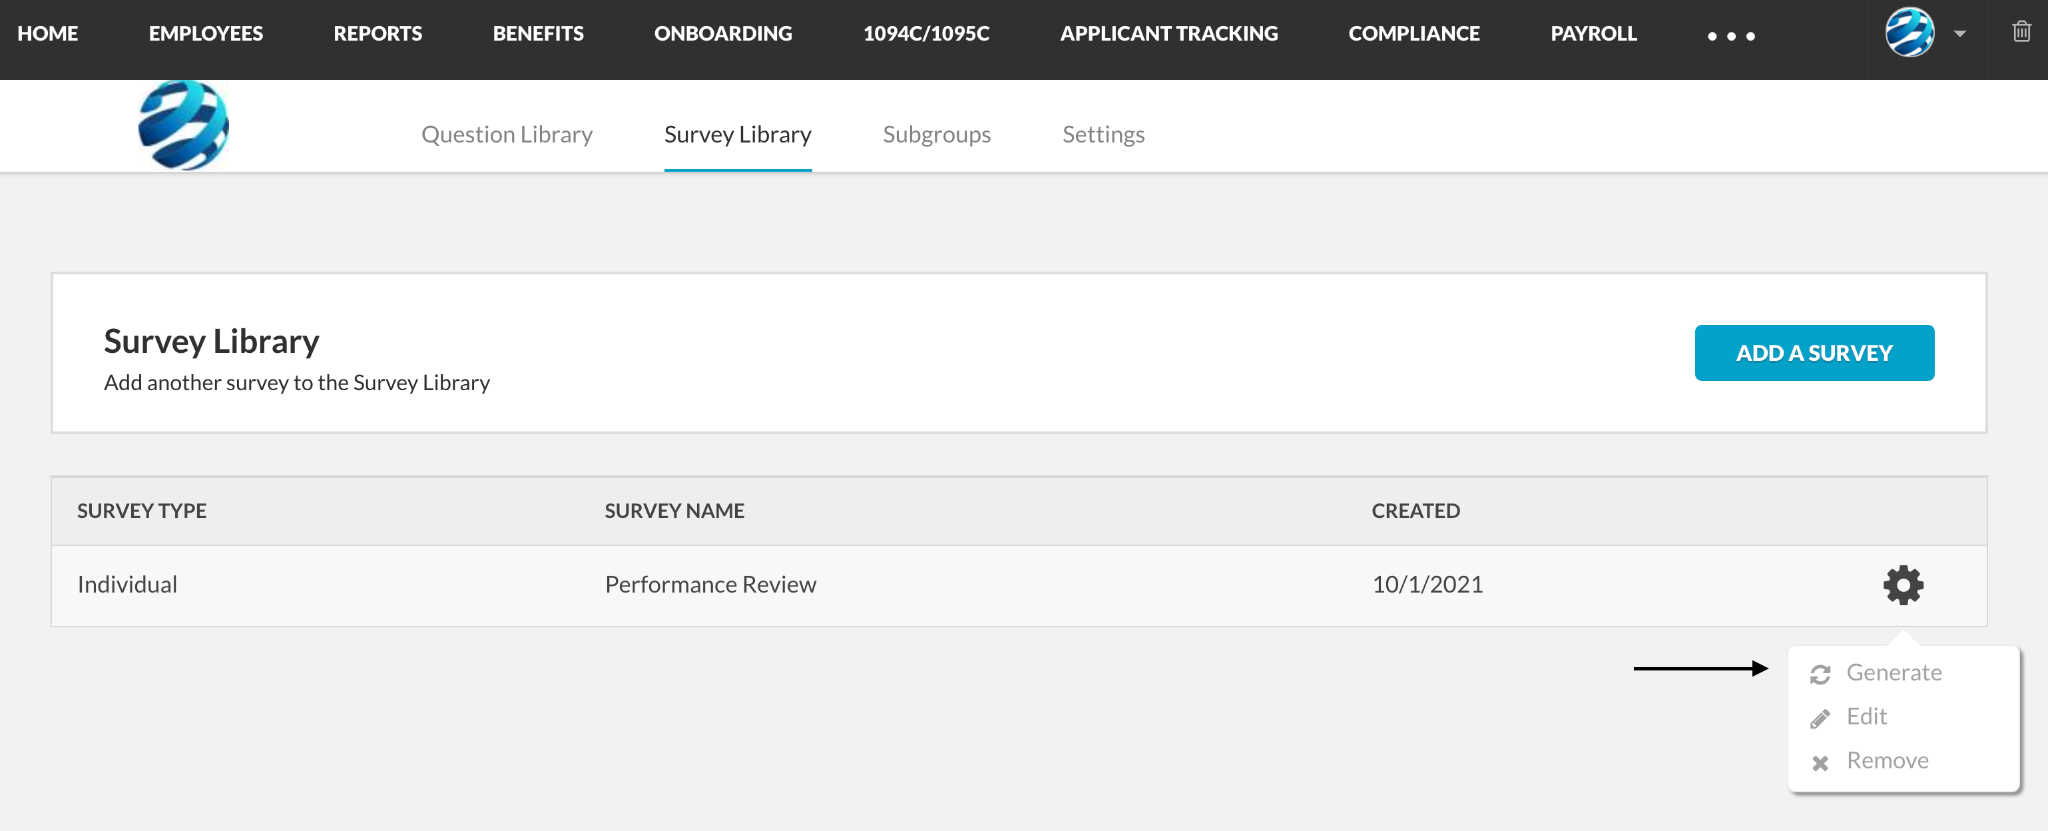Select the Survey Library tab
The image size is (2048, 831).
click(x=738, y=134)
